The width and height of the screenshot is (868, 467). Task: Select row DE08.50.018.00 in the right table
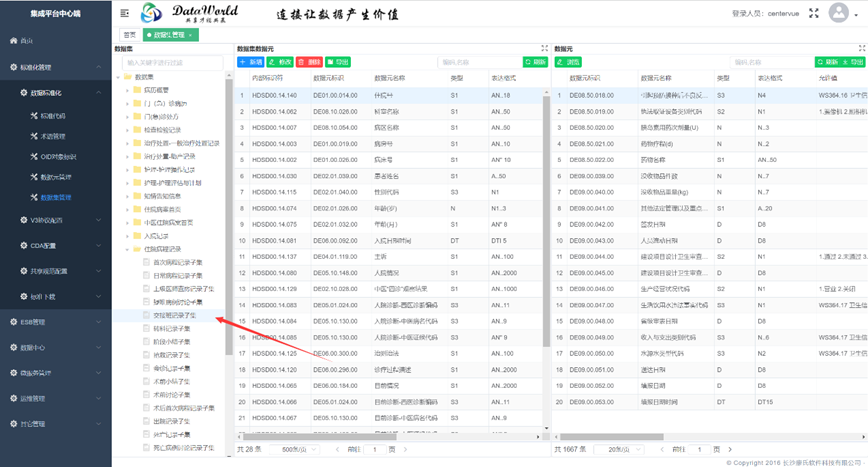click(710, 95)
